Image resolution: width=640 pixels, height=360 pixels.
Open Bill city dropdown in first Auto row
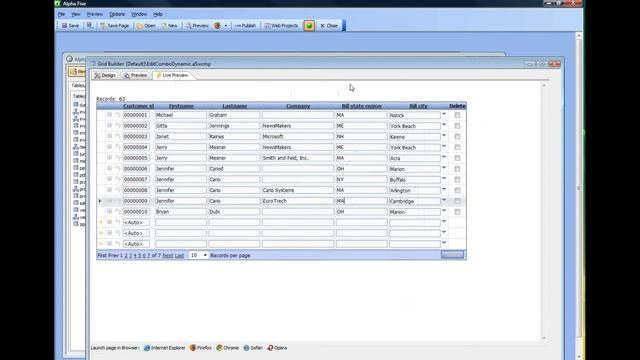click(x=444, y=222)
